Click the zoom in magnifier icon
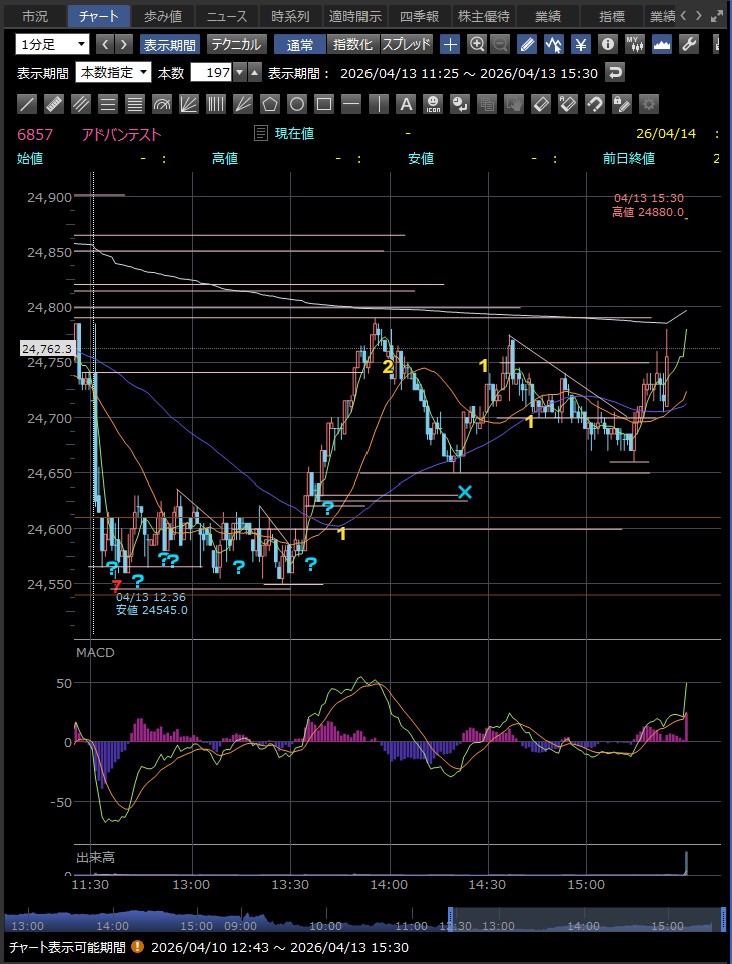The width and height of the screenshot is (732, 964). 477,44
